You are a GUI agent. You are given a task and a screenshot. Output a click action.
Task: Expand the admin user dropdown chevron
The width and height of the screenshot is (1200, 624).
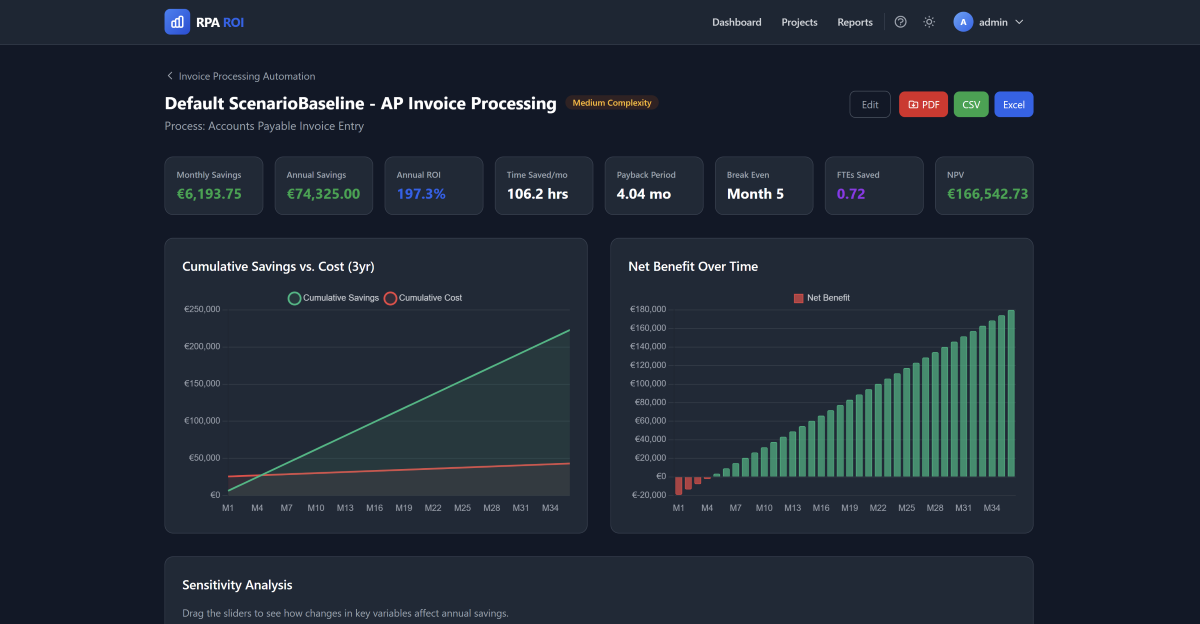[1019, 22]
